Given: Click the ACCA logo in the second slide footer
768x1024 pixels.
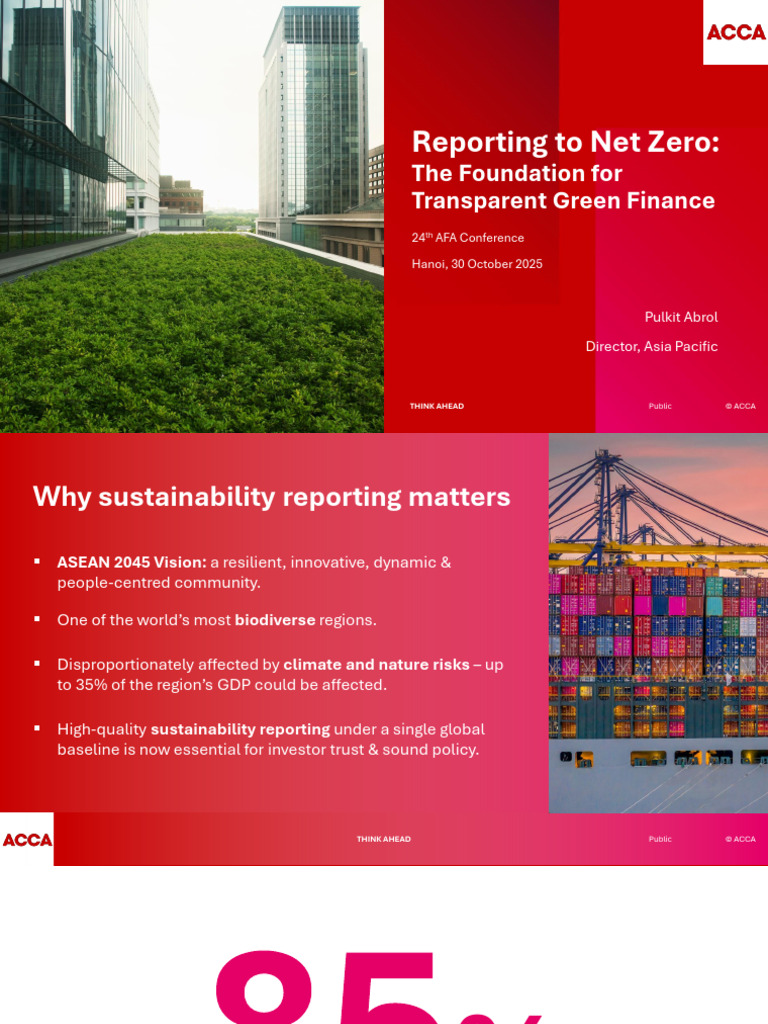Looking at the screenshot, I should [x=27, y=839].
